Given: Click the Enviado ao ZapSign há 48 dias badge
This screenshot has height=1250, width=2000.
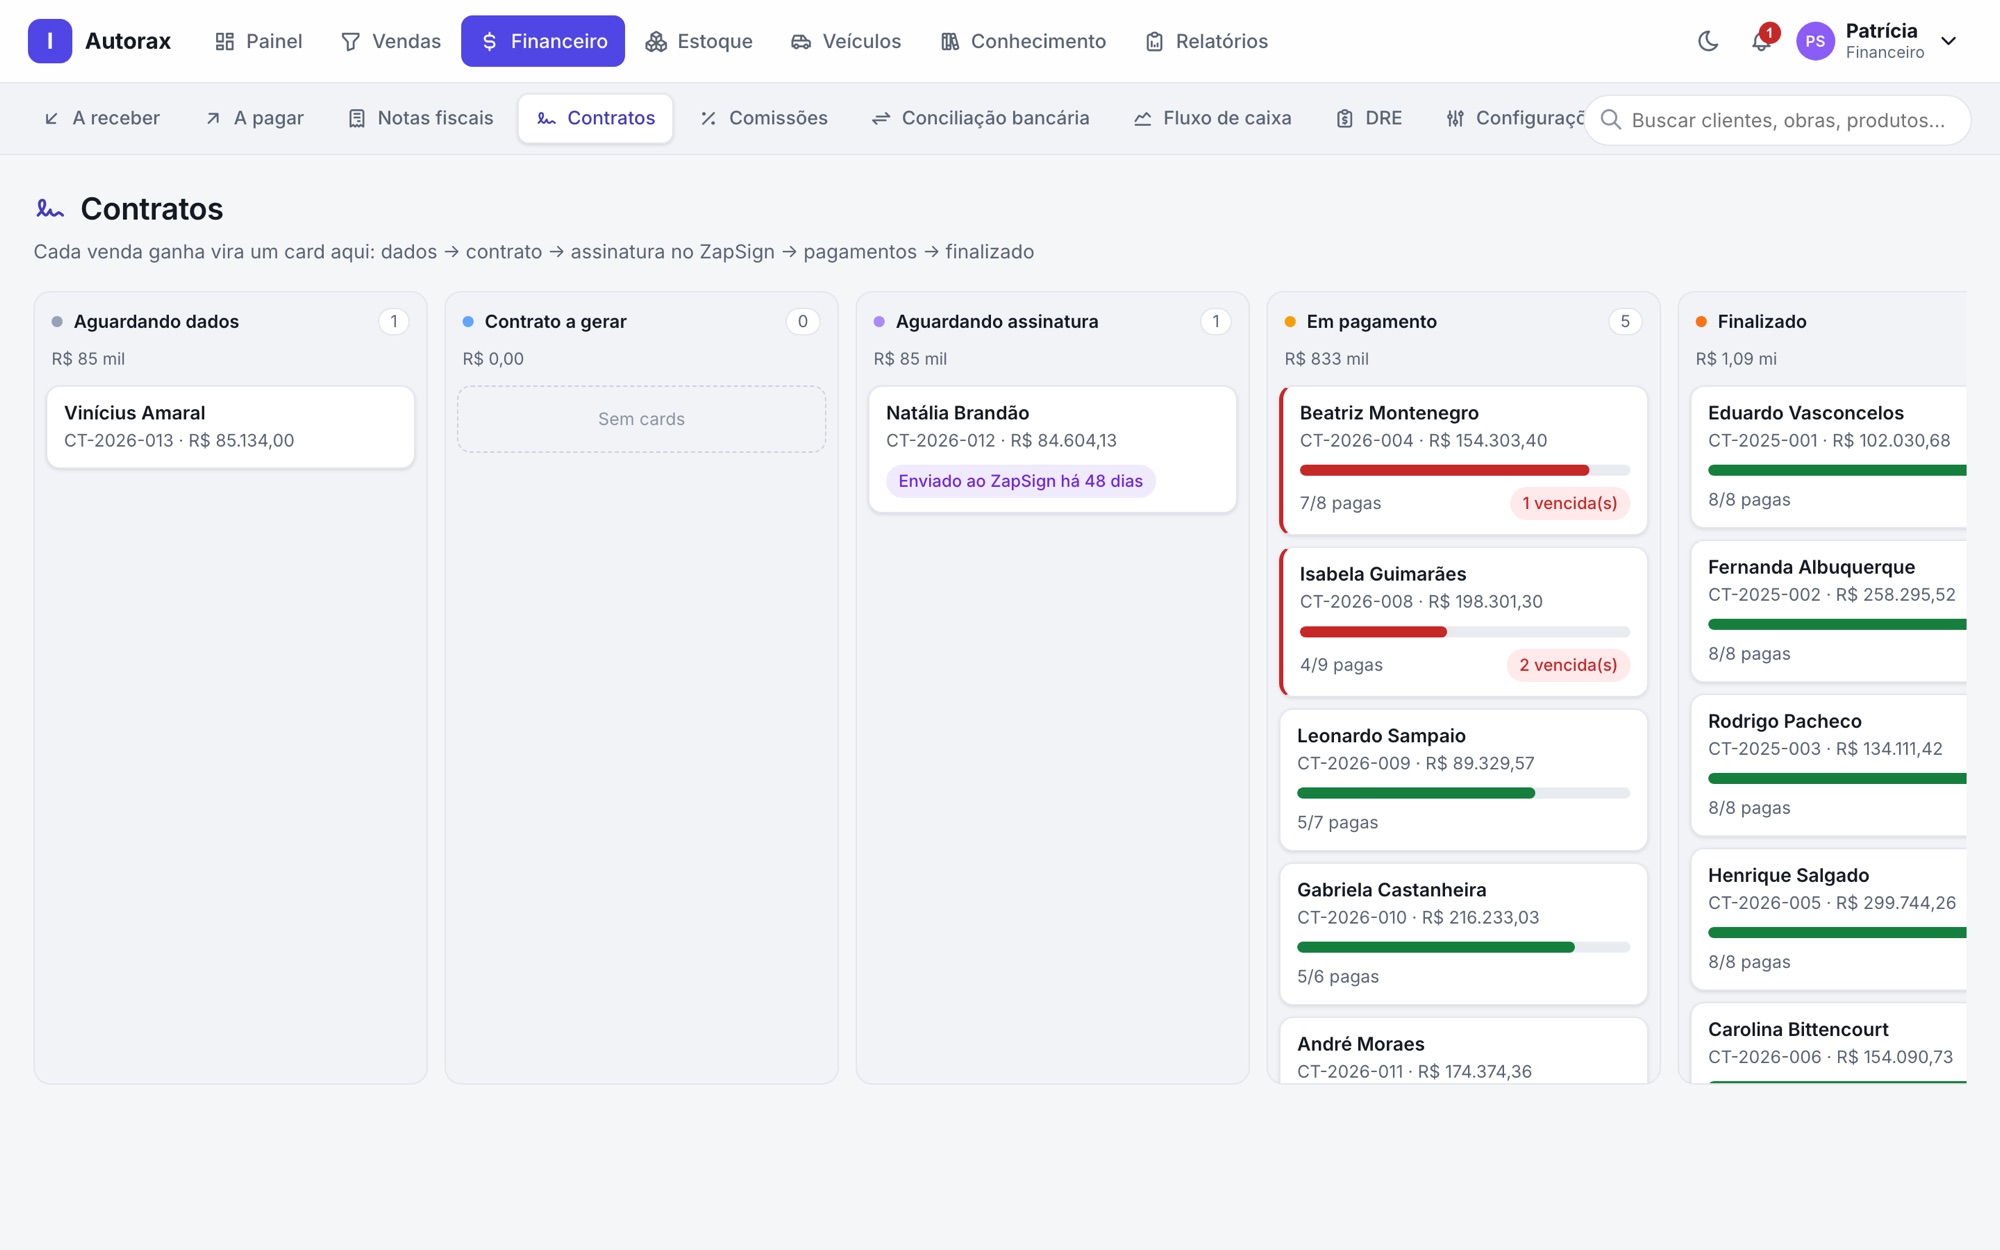Looking at the screenshot, I should point(1020,481).
